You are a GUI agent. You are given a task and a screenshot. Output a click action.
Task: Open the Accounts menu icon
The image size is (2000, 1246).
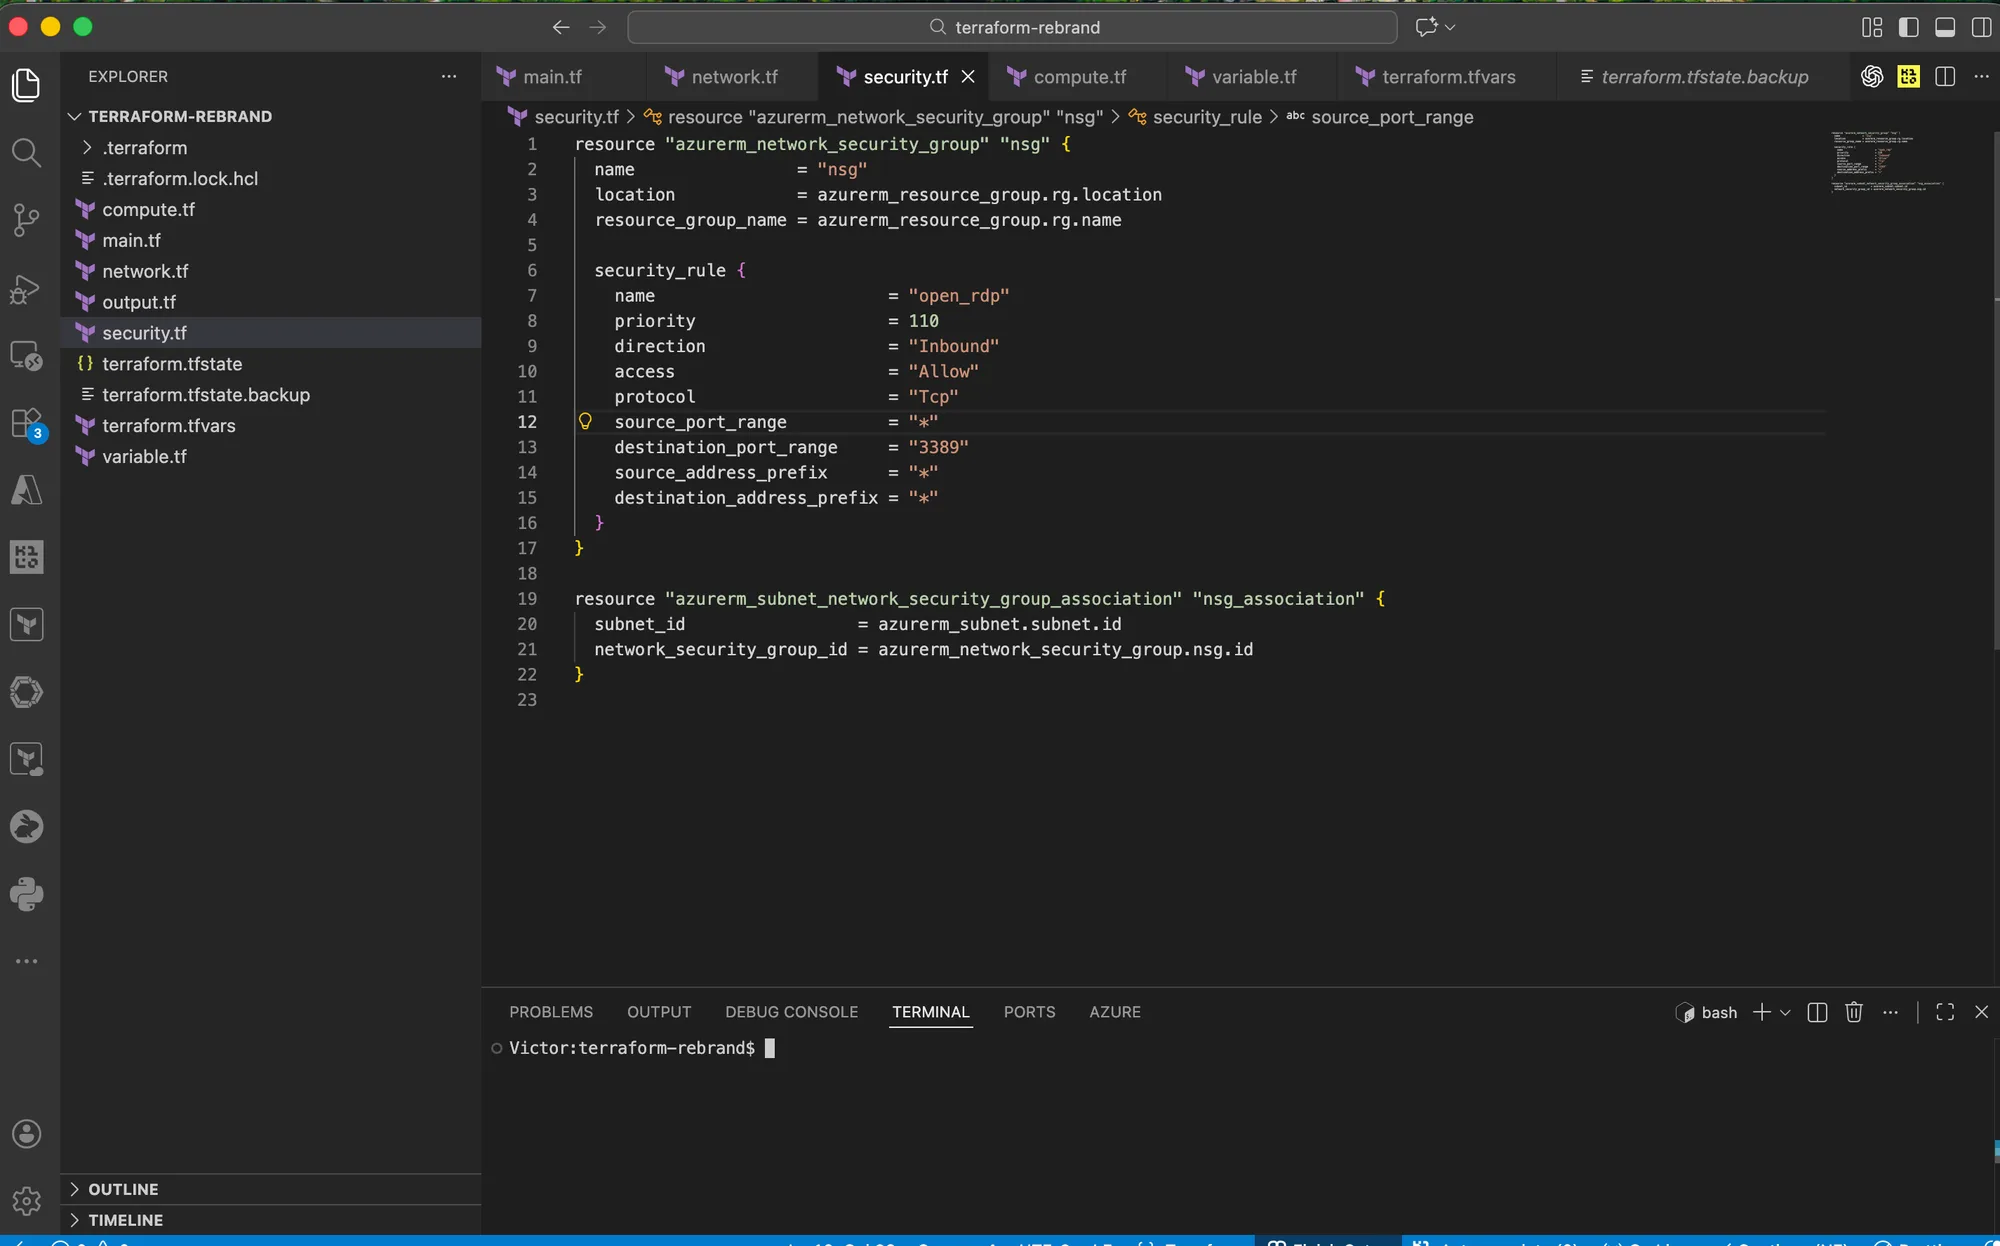[27, 1134]
